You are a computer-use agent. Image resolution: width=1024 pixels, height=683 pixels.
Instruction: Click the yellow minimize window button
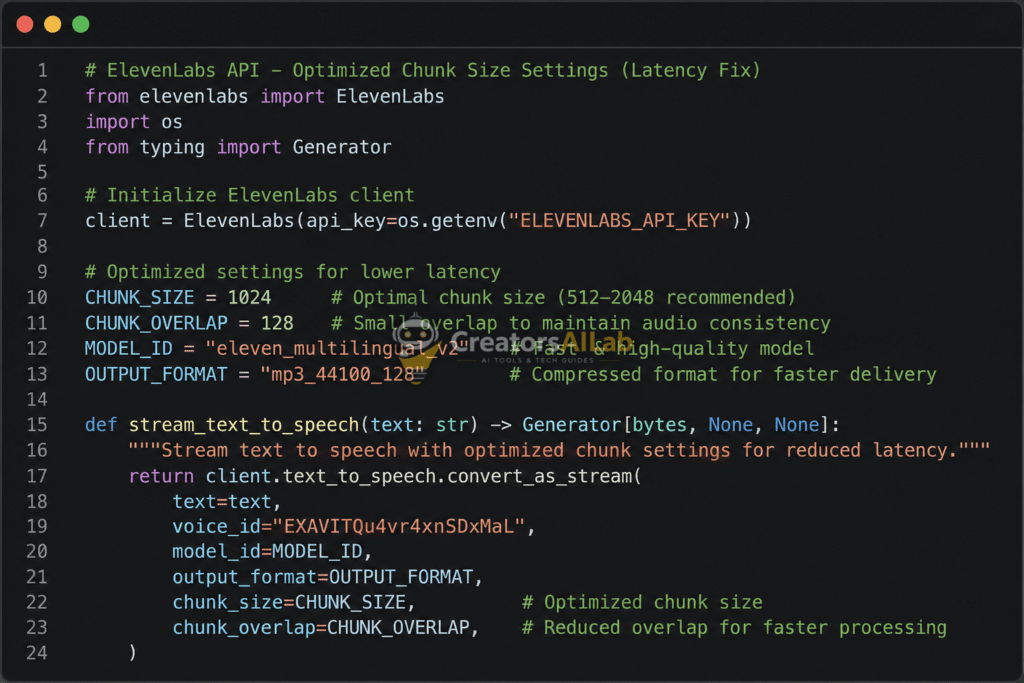click(53, 24)
